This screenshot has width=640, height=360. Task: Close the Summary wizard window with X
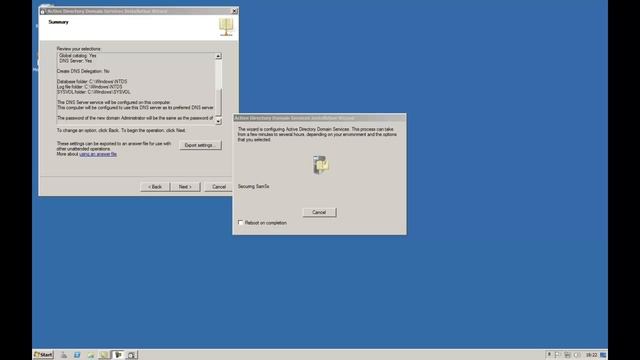[234, 11]
